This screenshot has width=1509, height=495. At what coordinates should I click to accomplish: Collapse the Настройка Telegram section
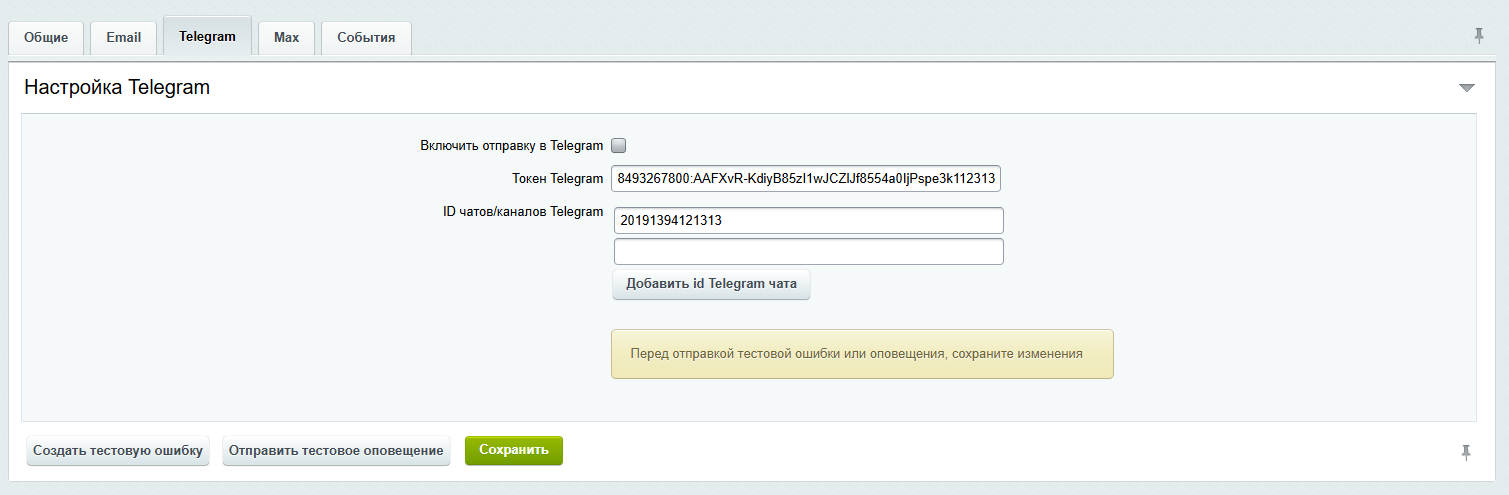pyautogui.click(x=1467, y=88)
